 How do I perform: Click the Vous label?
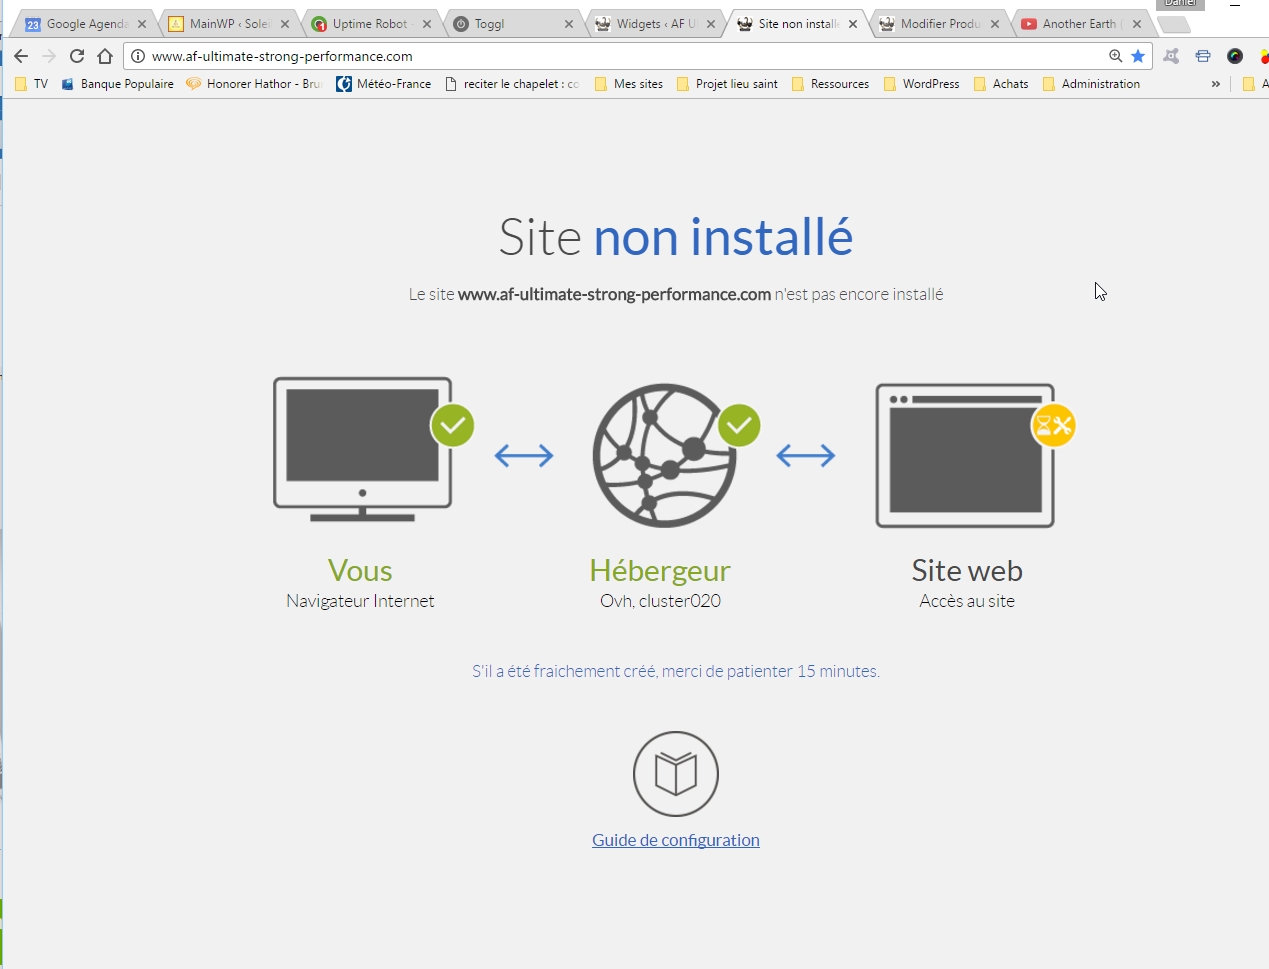[x=360, y=570]
